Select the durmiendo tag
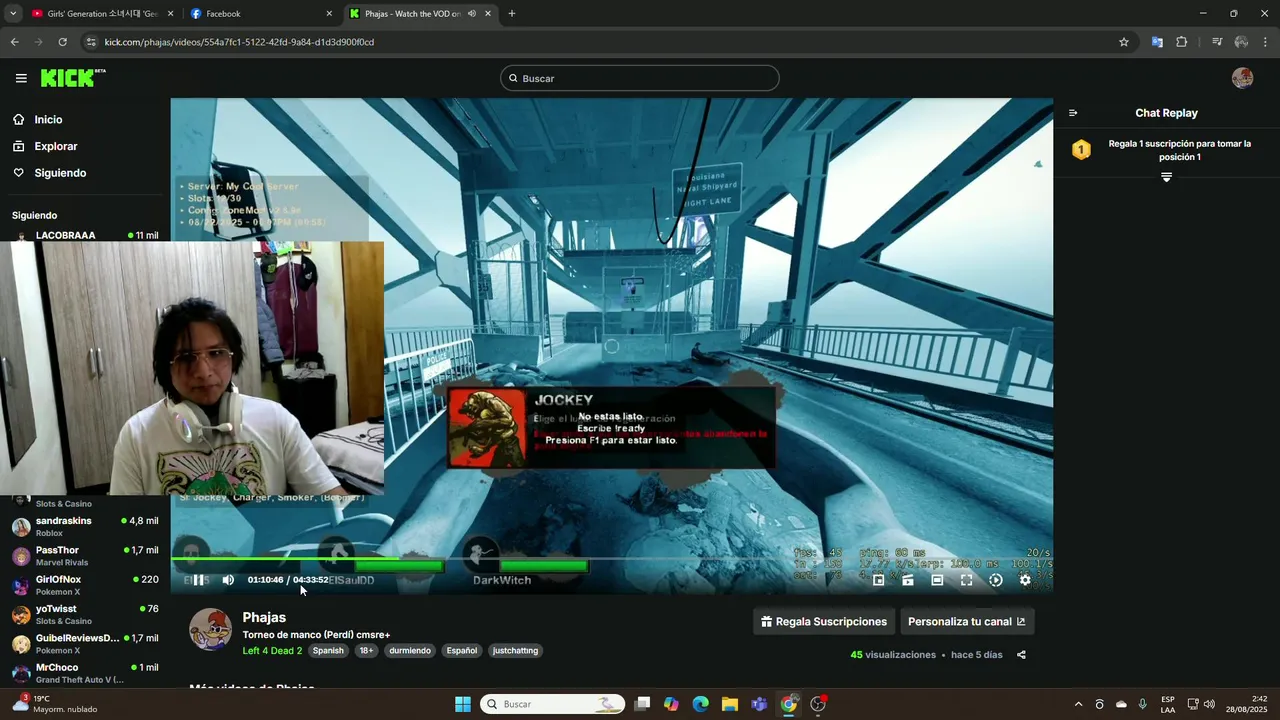 pos(410,651)
